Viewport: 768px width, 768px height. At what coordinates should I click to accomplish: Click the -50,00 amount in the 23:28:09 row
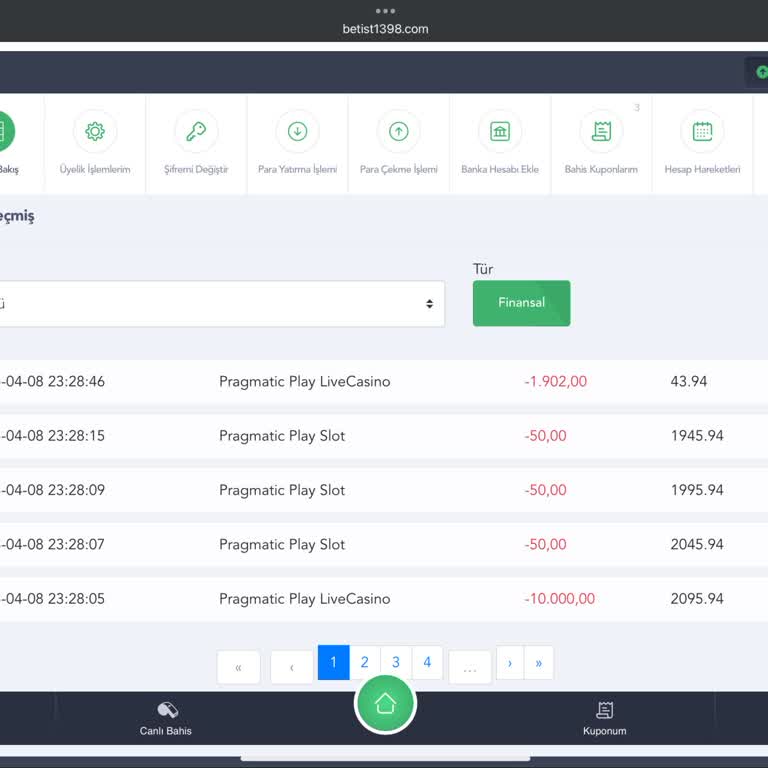tap(545, 490)
